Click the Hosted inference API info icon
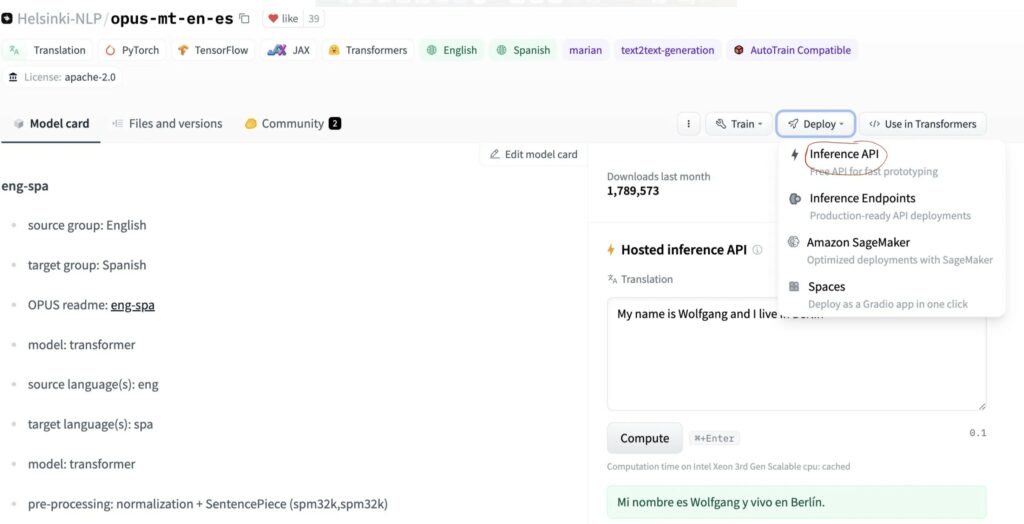The image size is (1024, 524). click(x=757, y=250)
